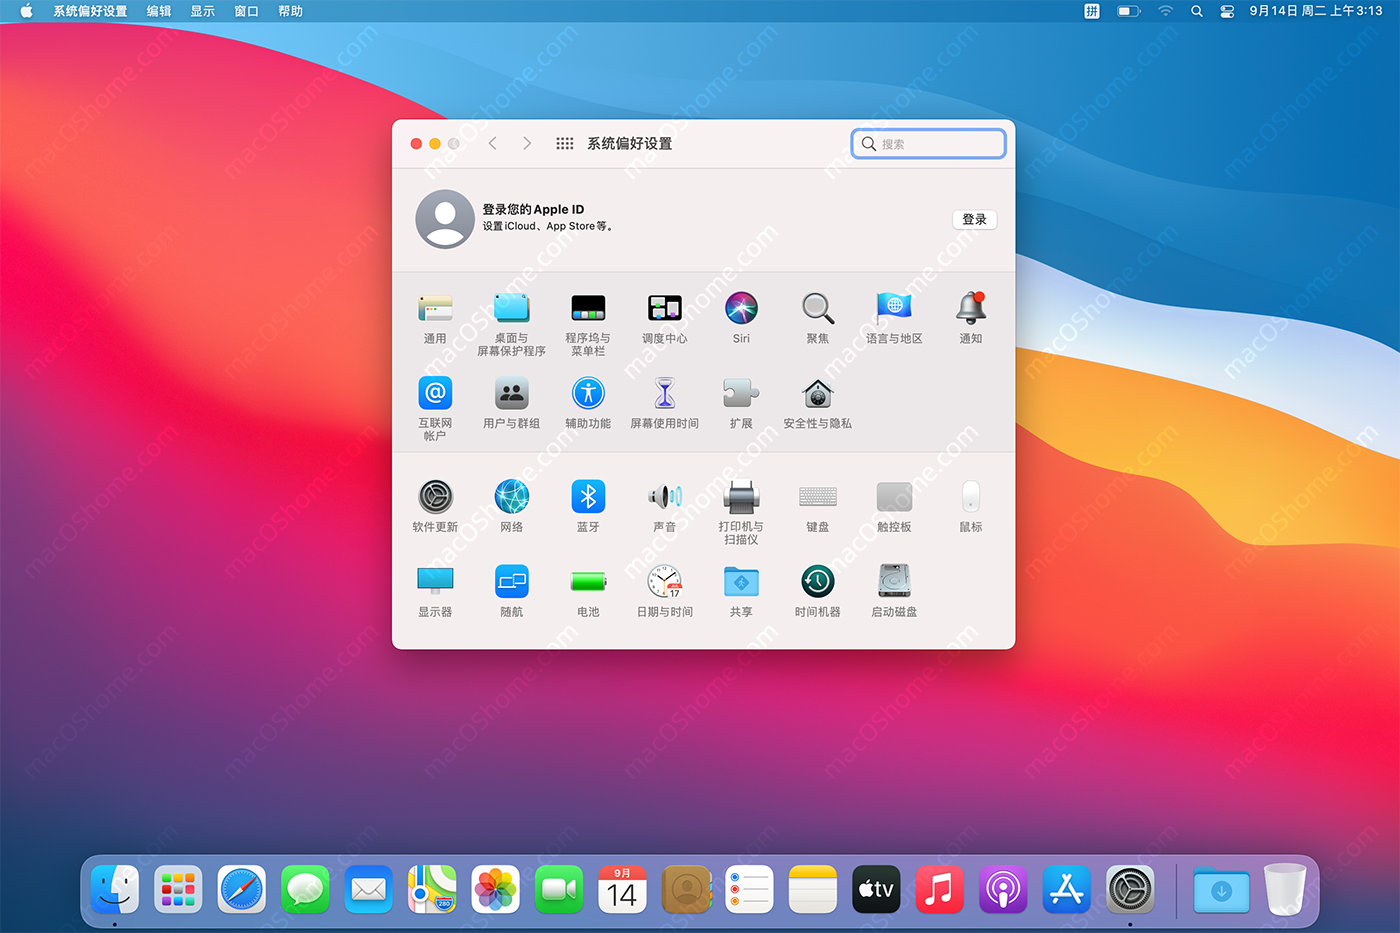Open Launchpad from the Dock

coord(178,889)
